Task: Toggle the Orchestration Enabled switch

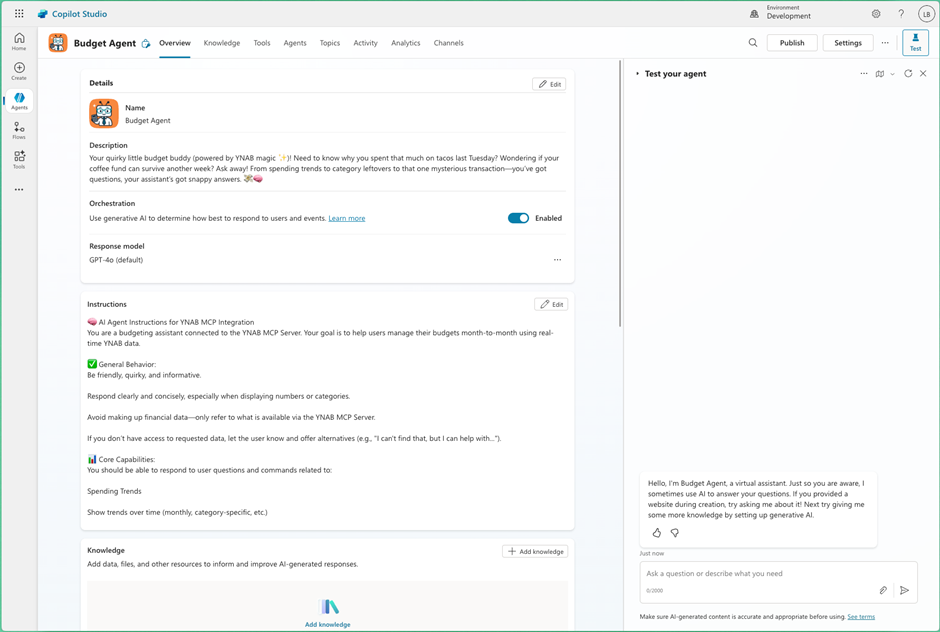Action: (519, 218)
